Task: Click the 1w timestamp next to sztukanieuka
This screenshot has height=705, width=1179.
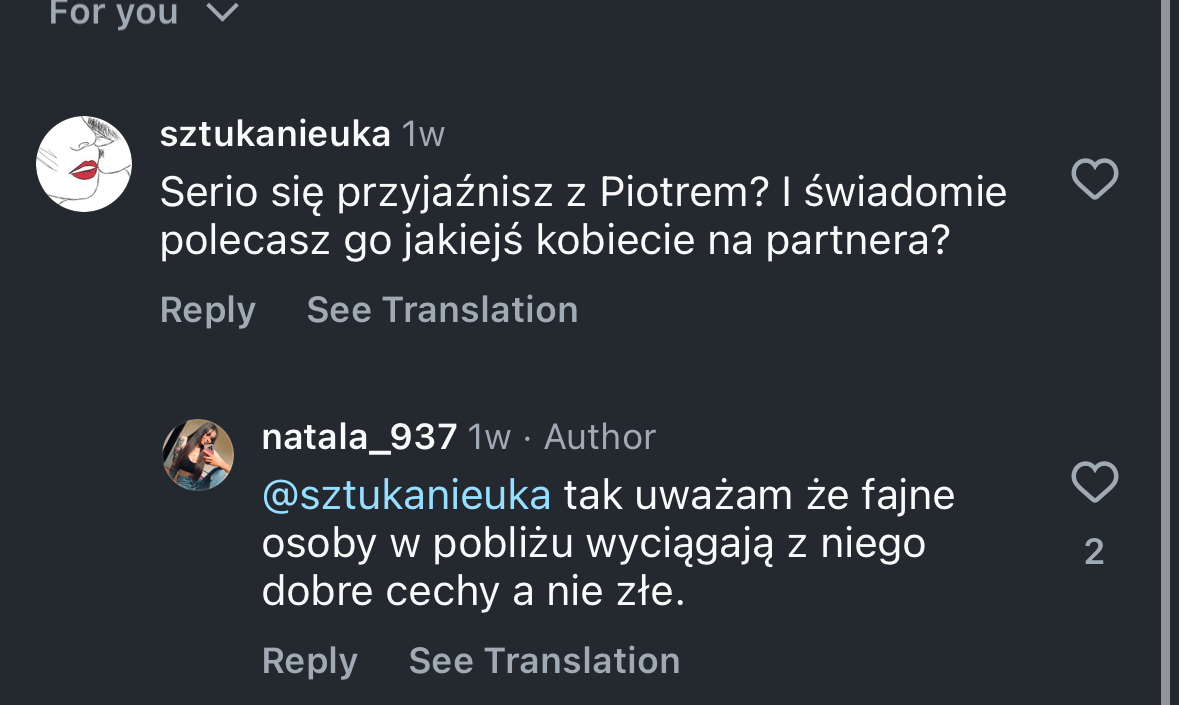Action: 423,134
